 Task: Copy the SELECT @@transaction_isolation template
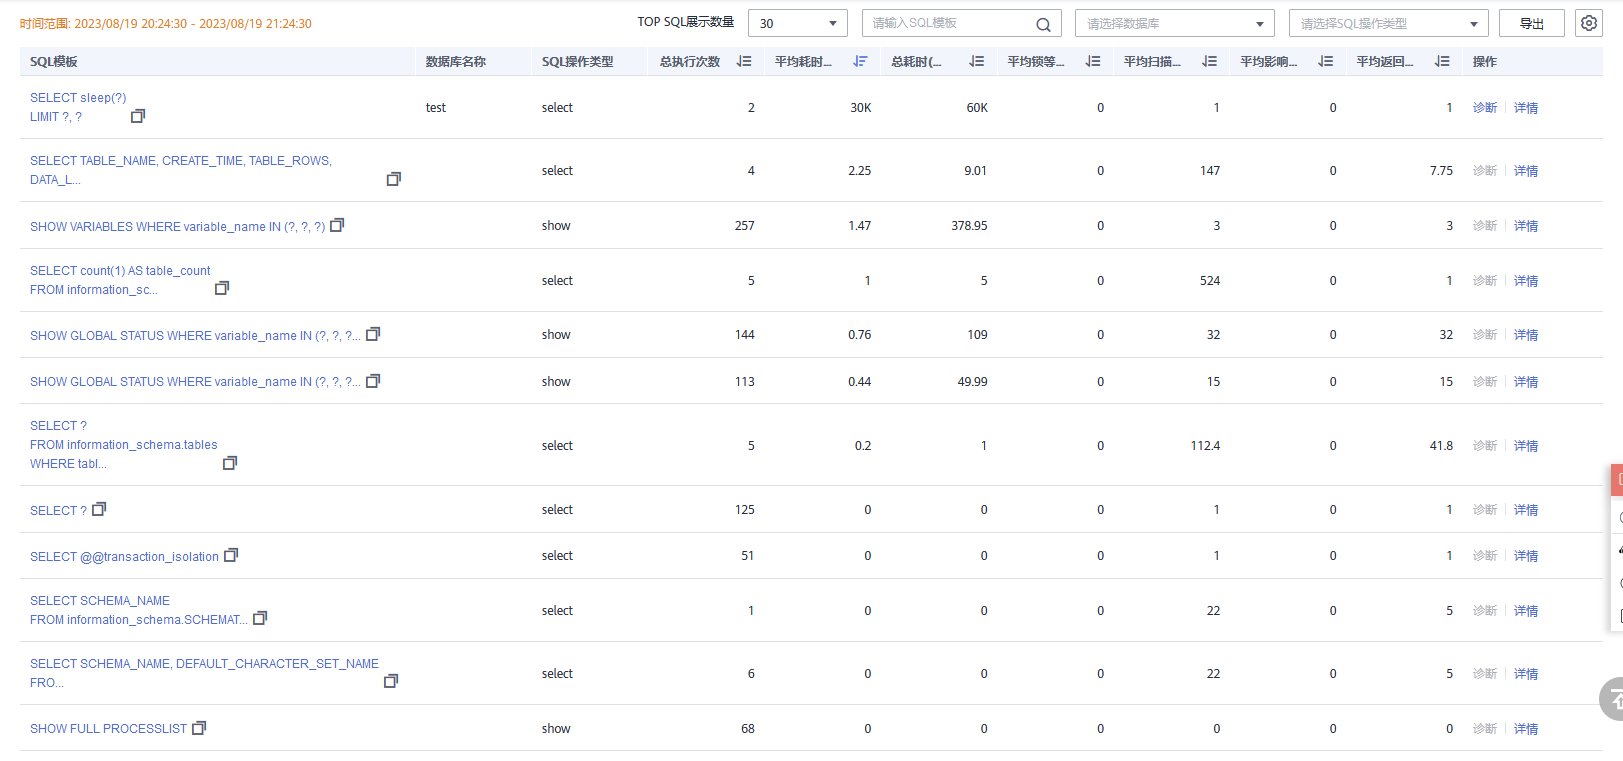tap(231, 555)
